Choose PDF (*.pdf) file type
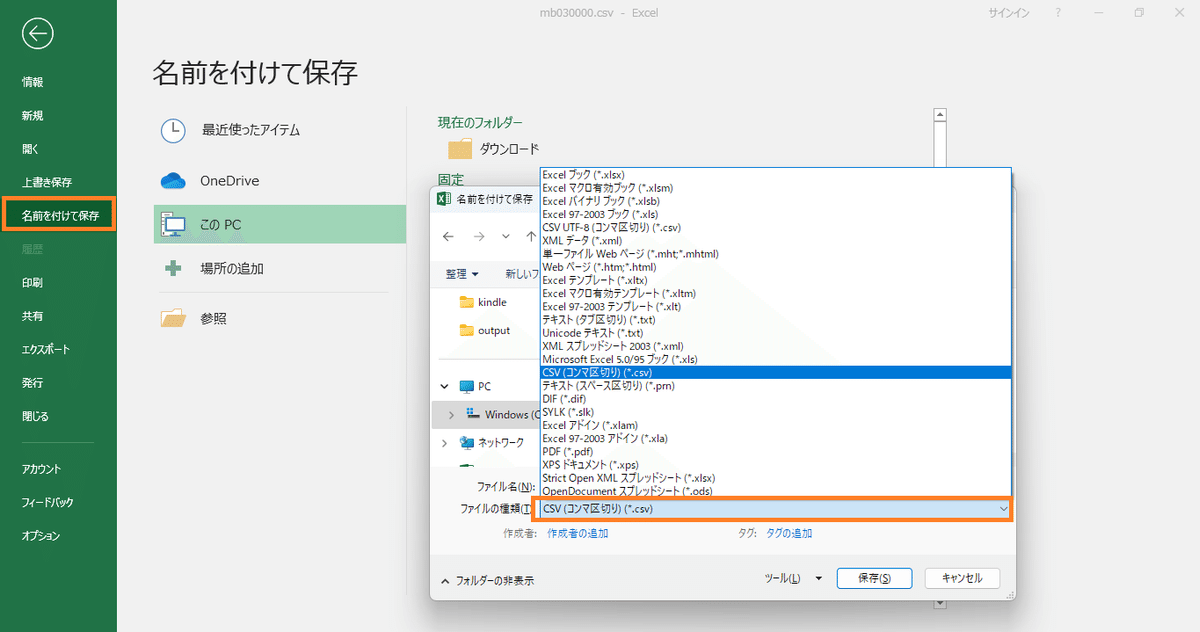This screenshot has width=1200, height=632. click(775, 451)
